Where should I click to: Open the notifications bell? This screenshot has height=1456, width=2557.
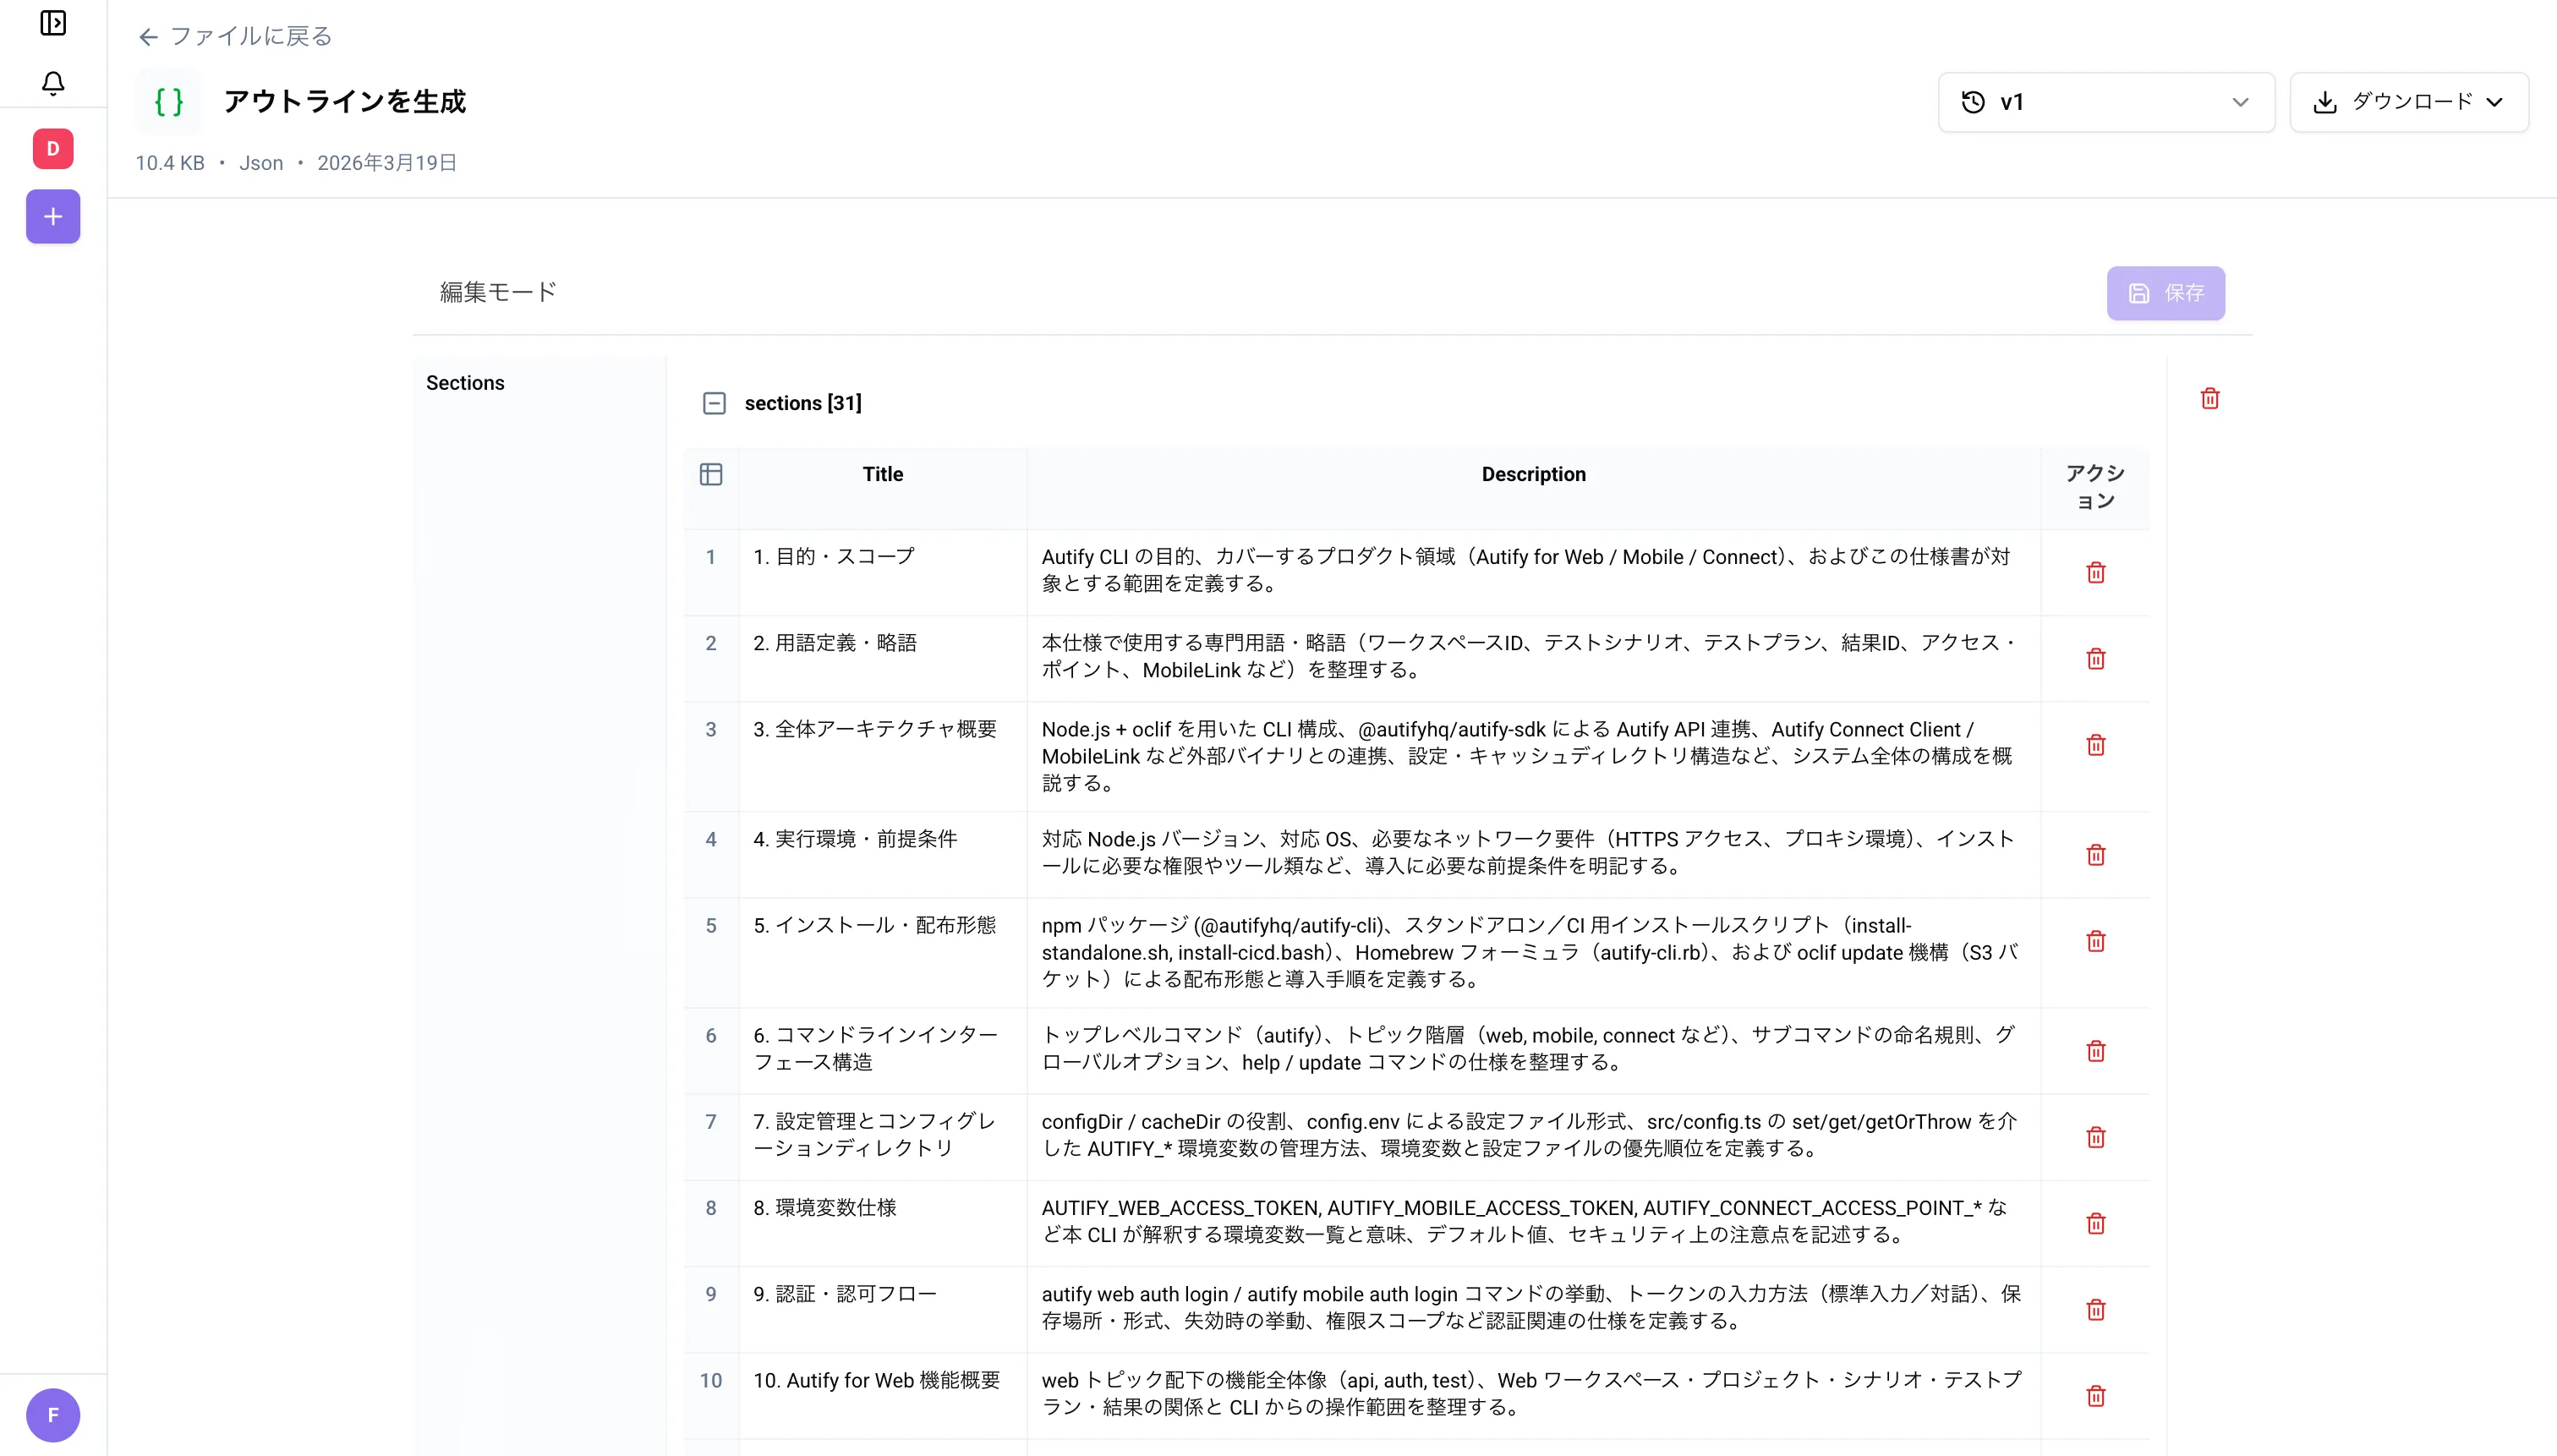click(x=53, y=83)
